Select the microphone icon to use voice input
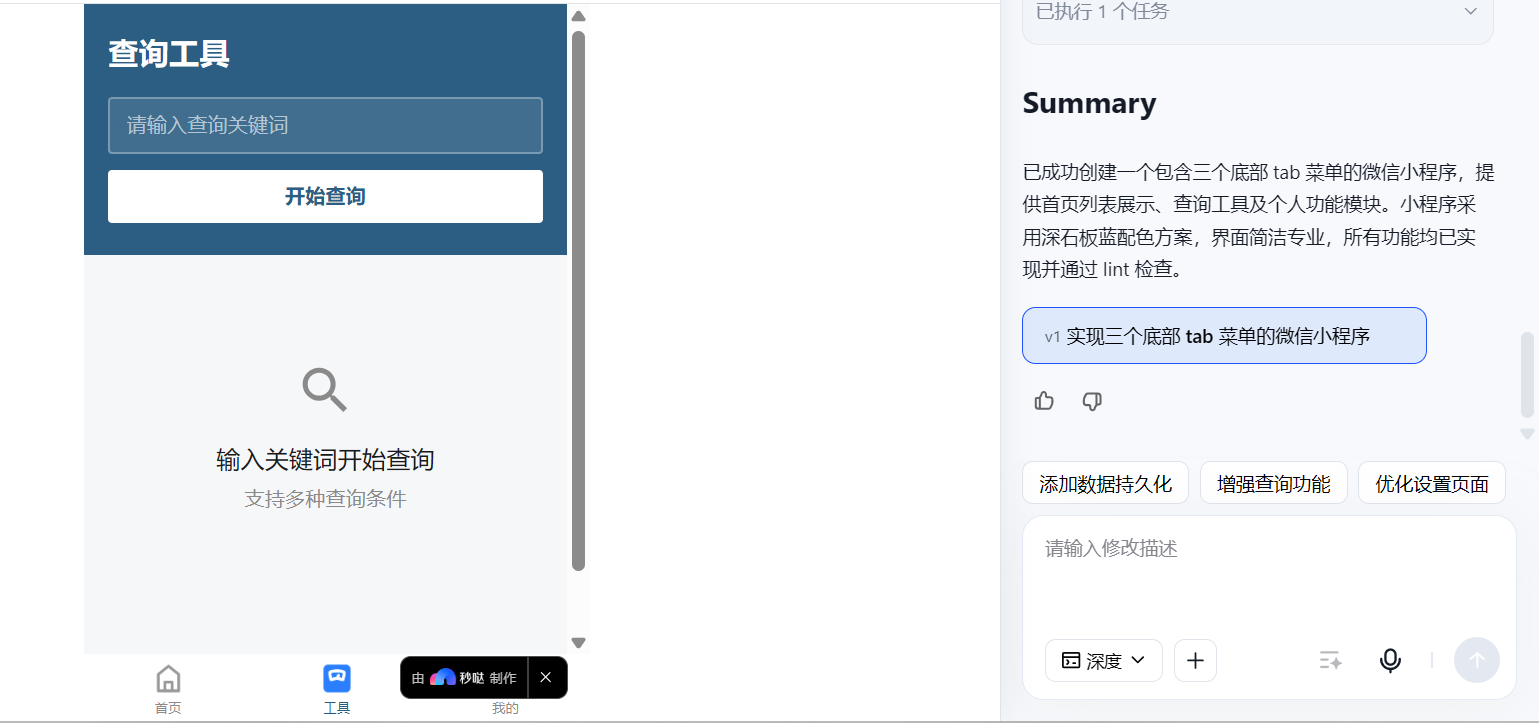This screenshot has width=1539, height=723. click(1390, 660)
